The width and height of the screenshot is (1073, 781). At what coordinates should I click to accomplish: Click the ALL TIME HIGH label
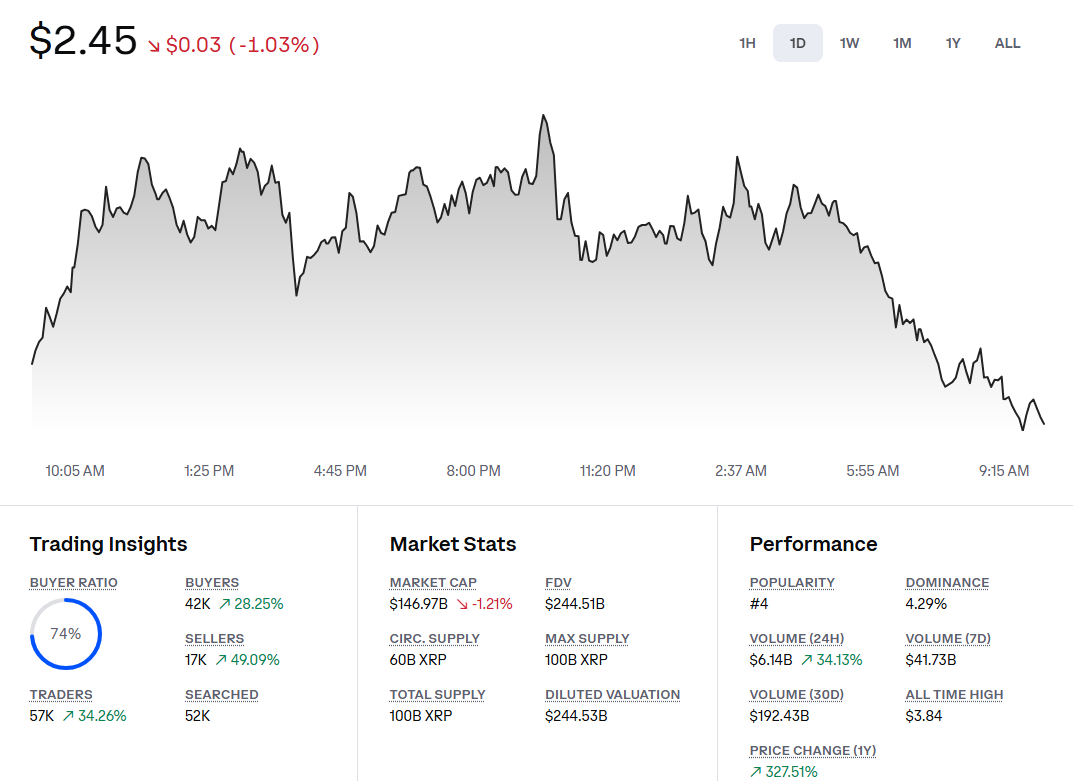click(x=954, y=694)
